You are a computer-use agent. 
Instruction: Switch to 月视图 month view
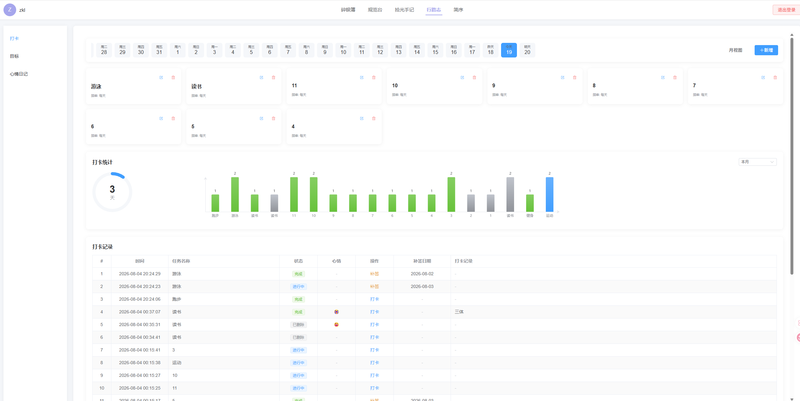coord(736,50)
